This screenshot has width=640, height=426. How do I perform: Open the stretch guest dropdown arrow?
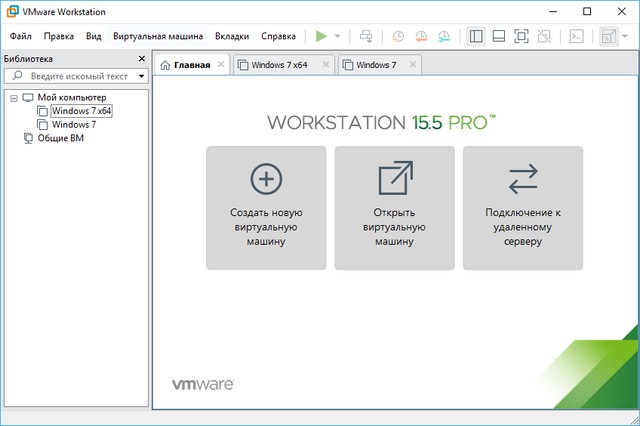pos(627,36)
